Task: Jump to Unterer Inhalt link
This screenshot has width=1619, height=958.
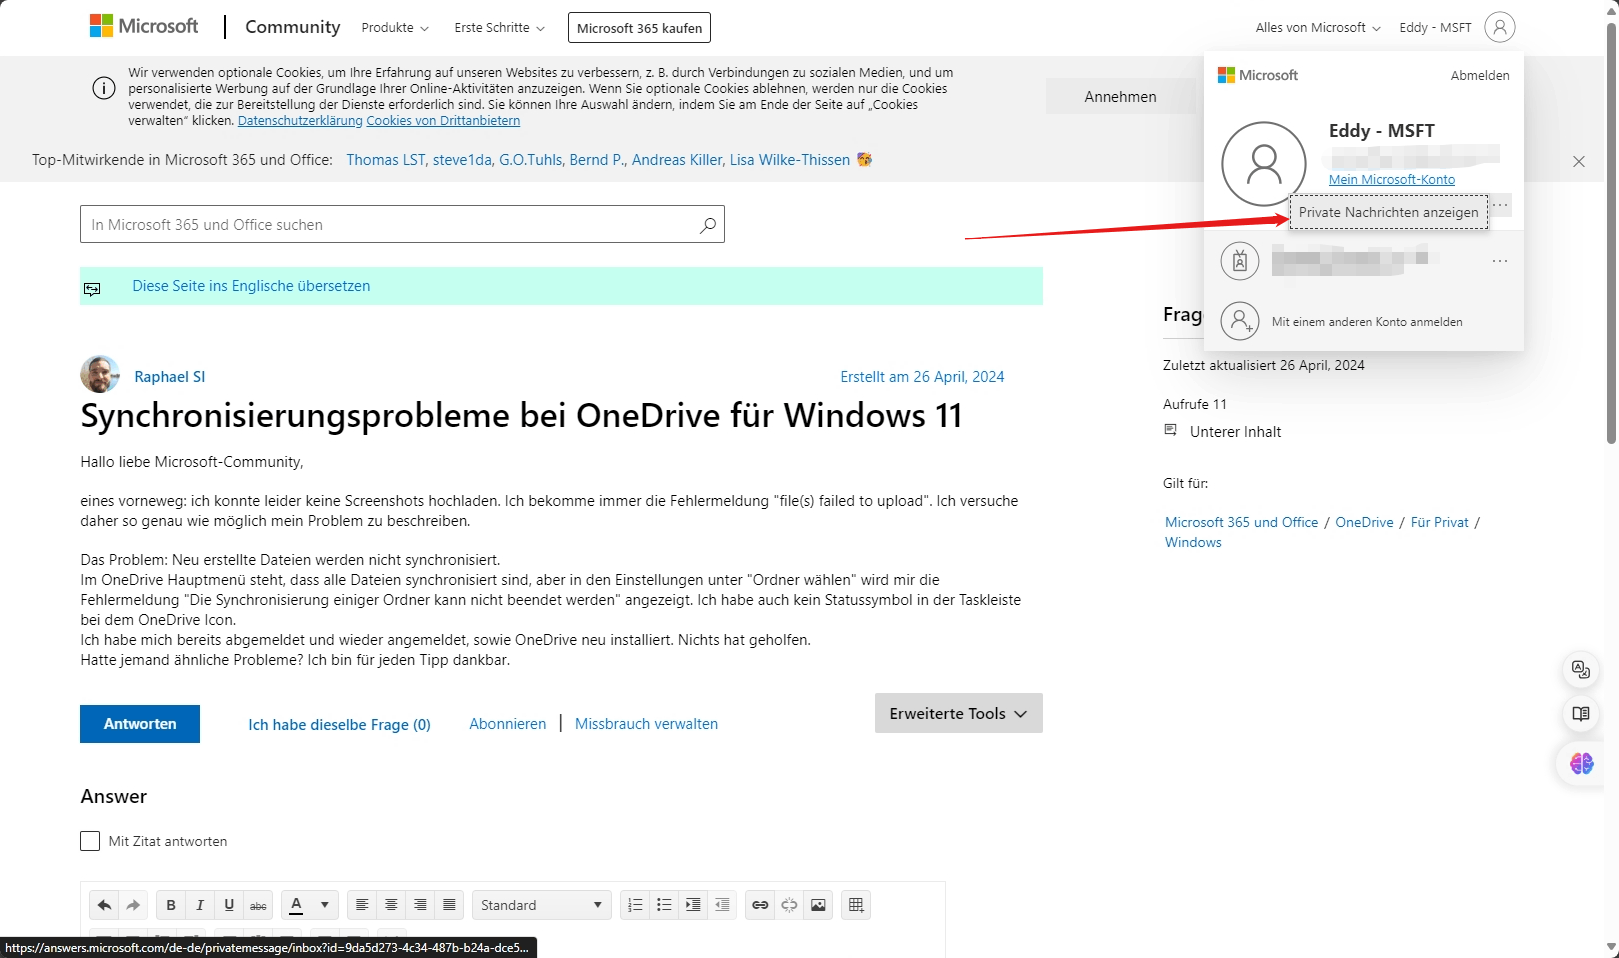Action: tap(1235, 432)
